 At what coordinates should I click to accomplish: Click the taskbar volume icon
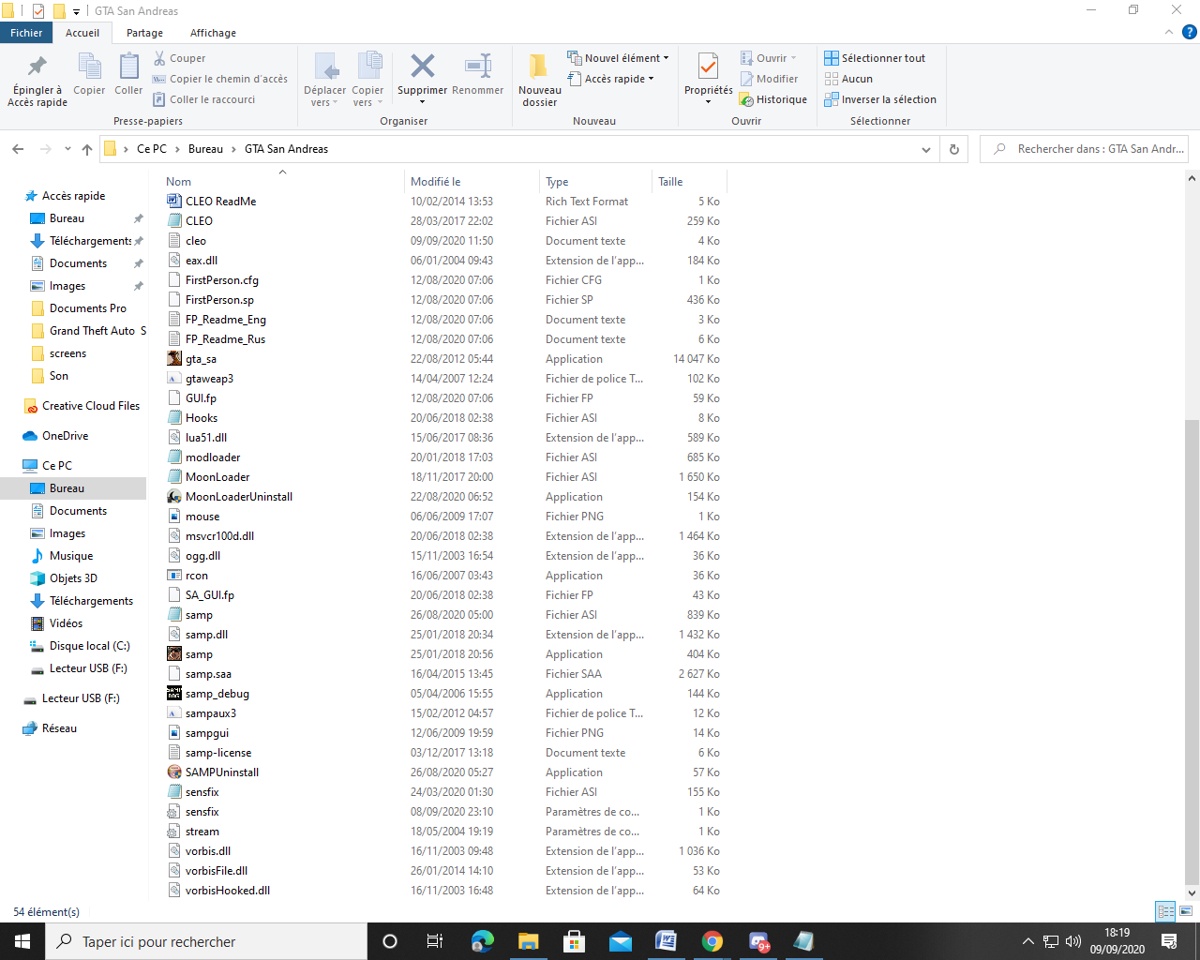click(x=1074, y=941)
